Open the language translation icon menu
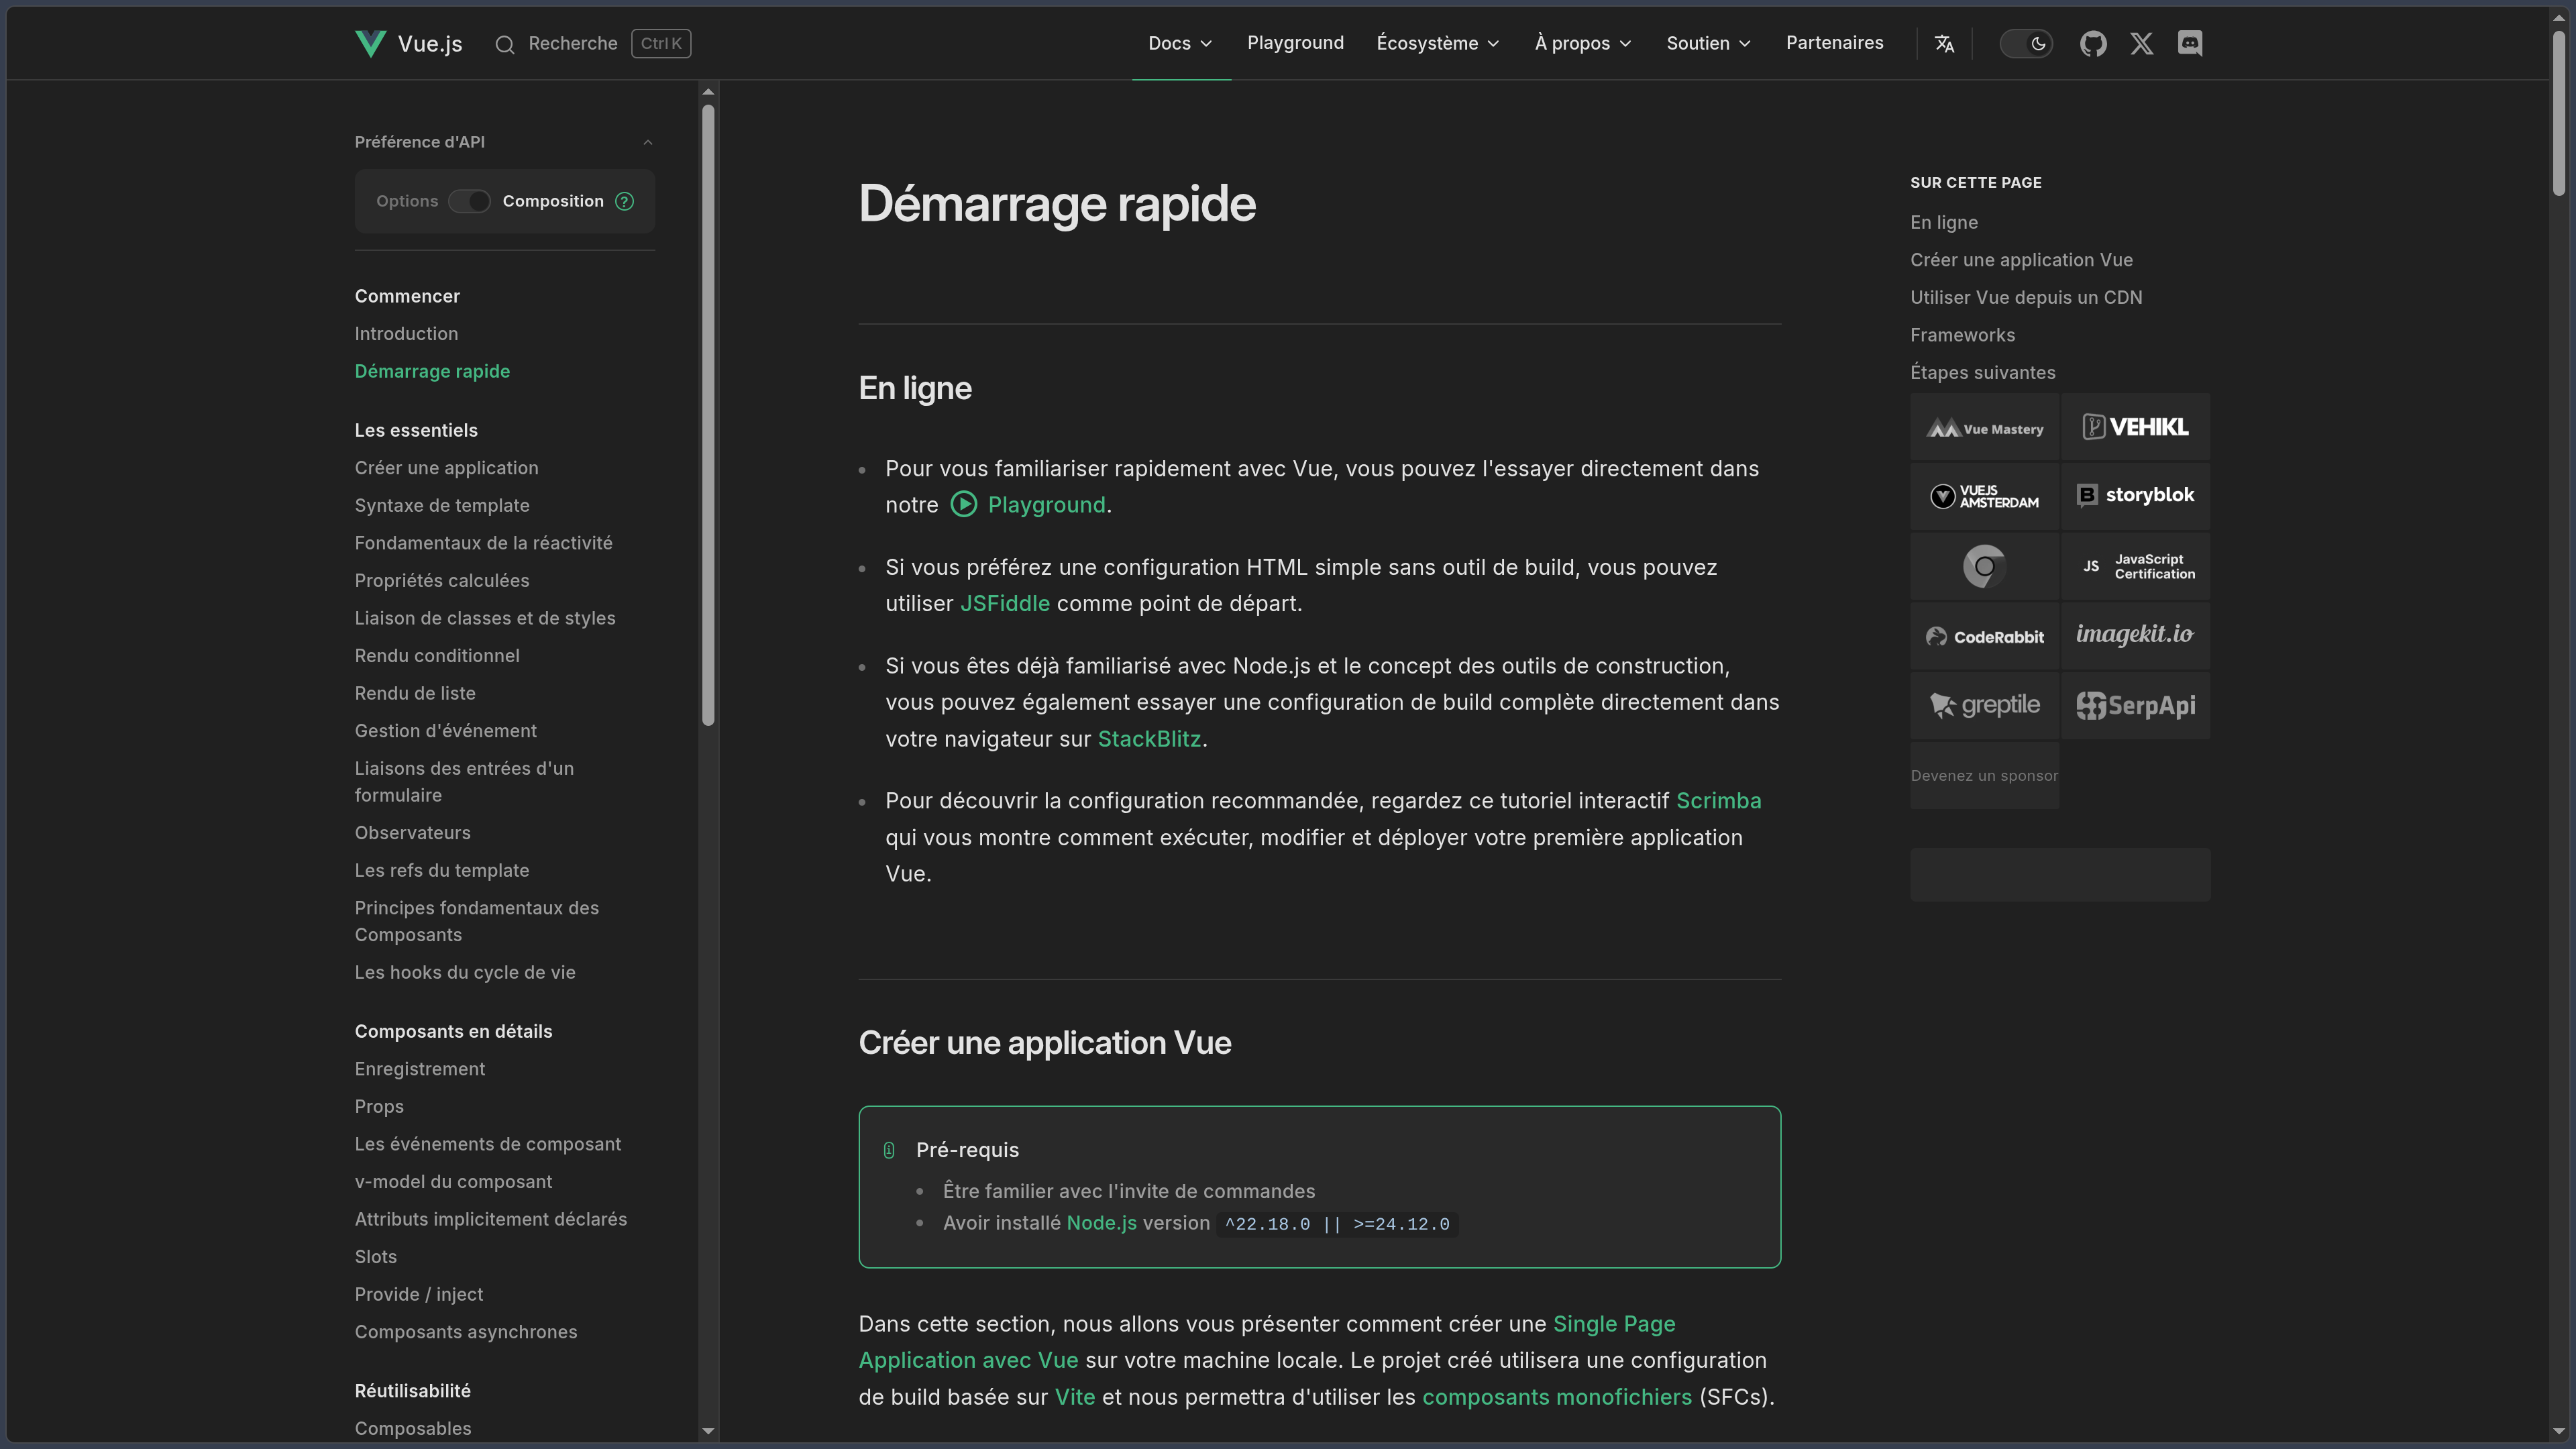2576x1449 pixels. coord(1944,43)
